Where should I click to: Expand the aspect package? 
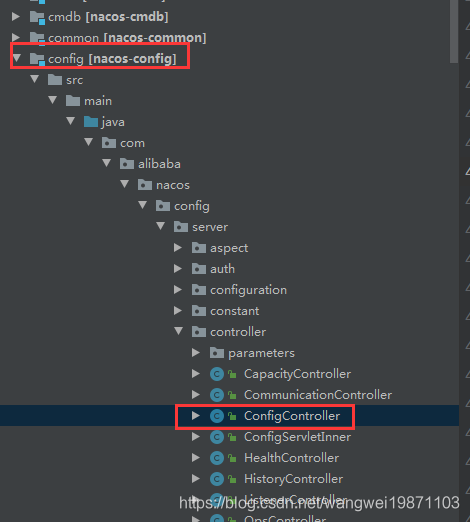[x=178, y=248]
